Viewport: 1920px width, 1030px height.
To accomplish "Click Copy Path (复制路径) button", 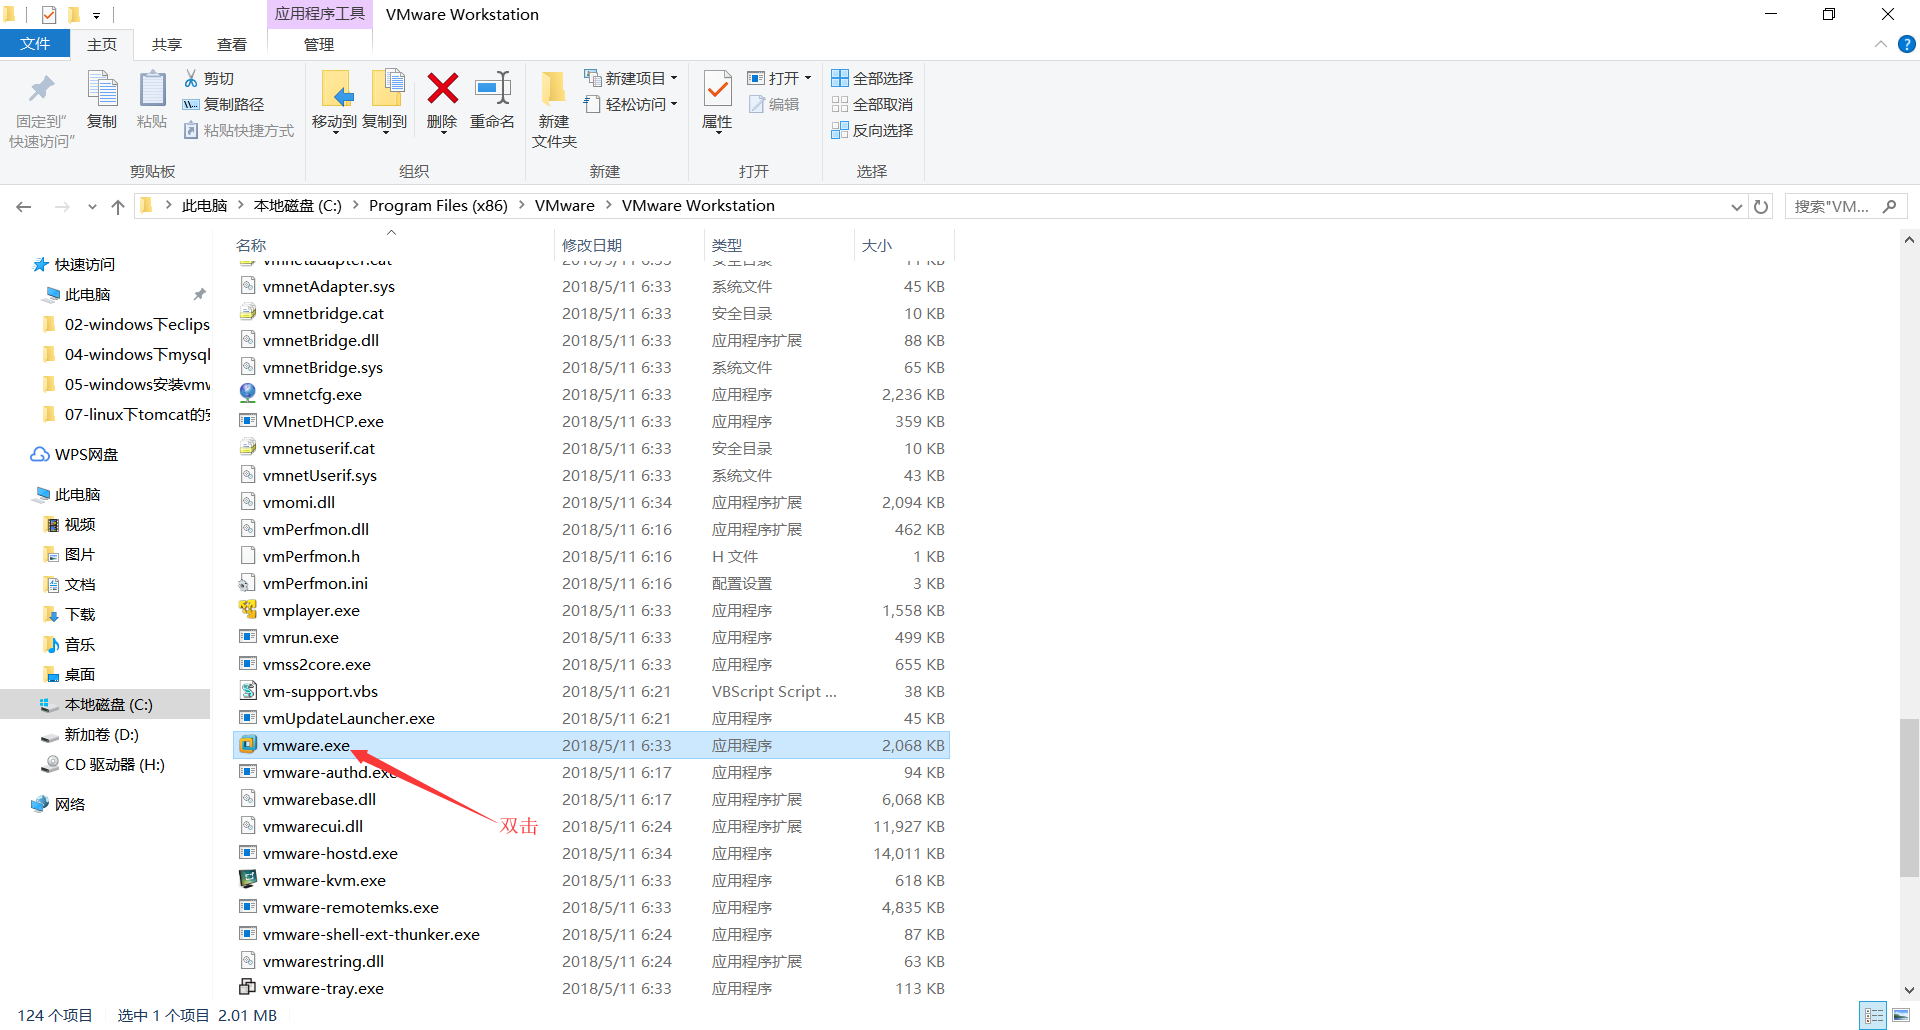I will tap(223, 104).
